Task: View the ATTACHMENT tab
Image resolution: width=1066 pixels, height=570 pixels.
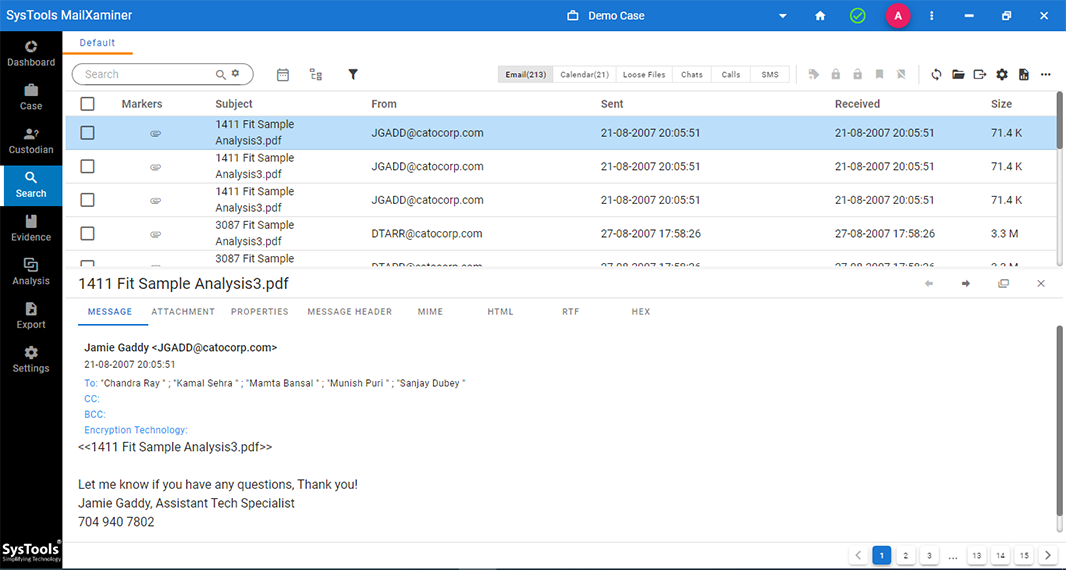Action: pos(183,312)
